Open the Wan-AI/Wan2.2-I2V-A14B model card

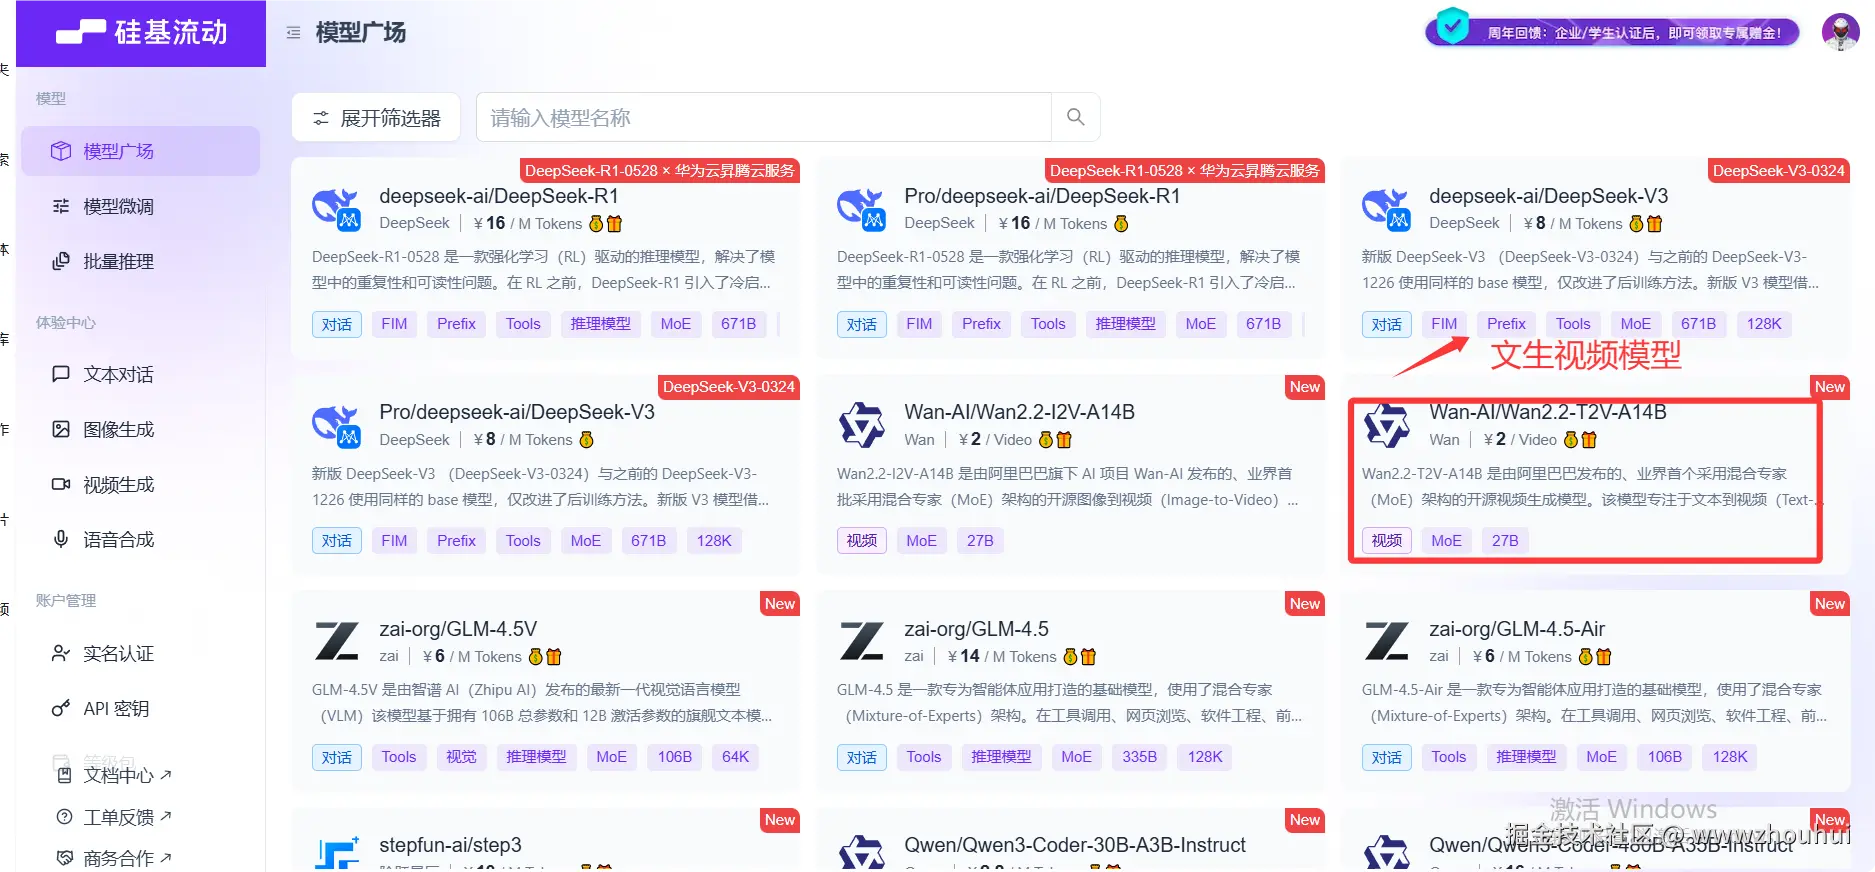coord(1070,474)
